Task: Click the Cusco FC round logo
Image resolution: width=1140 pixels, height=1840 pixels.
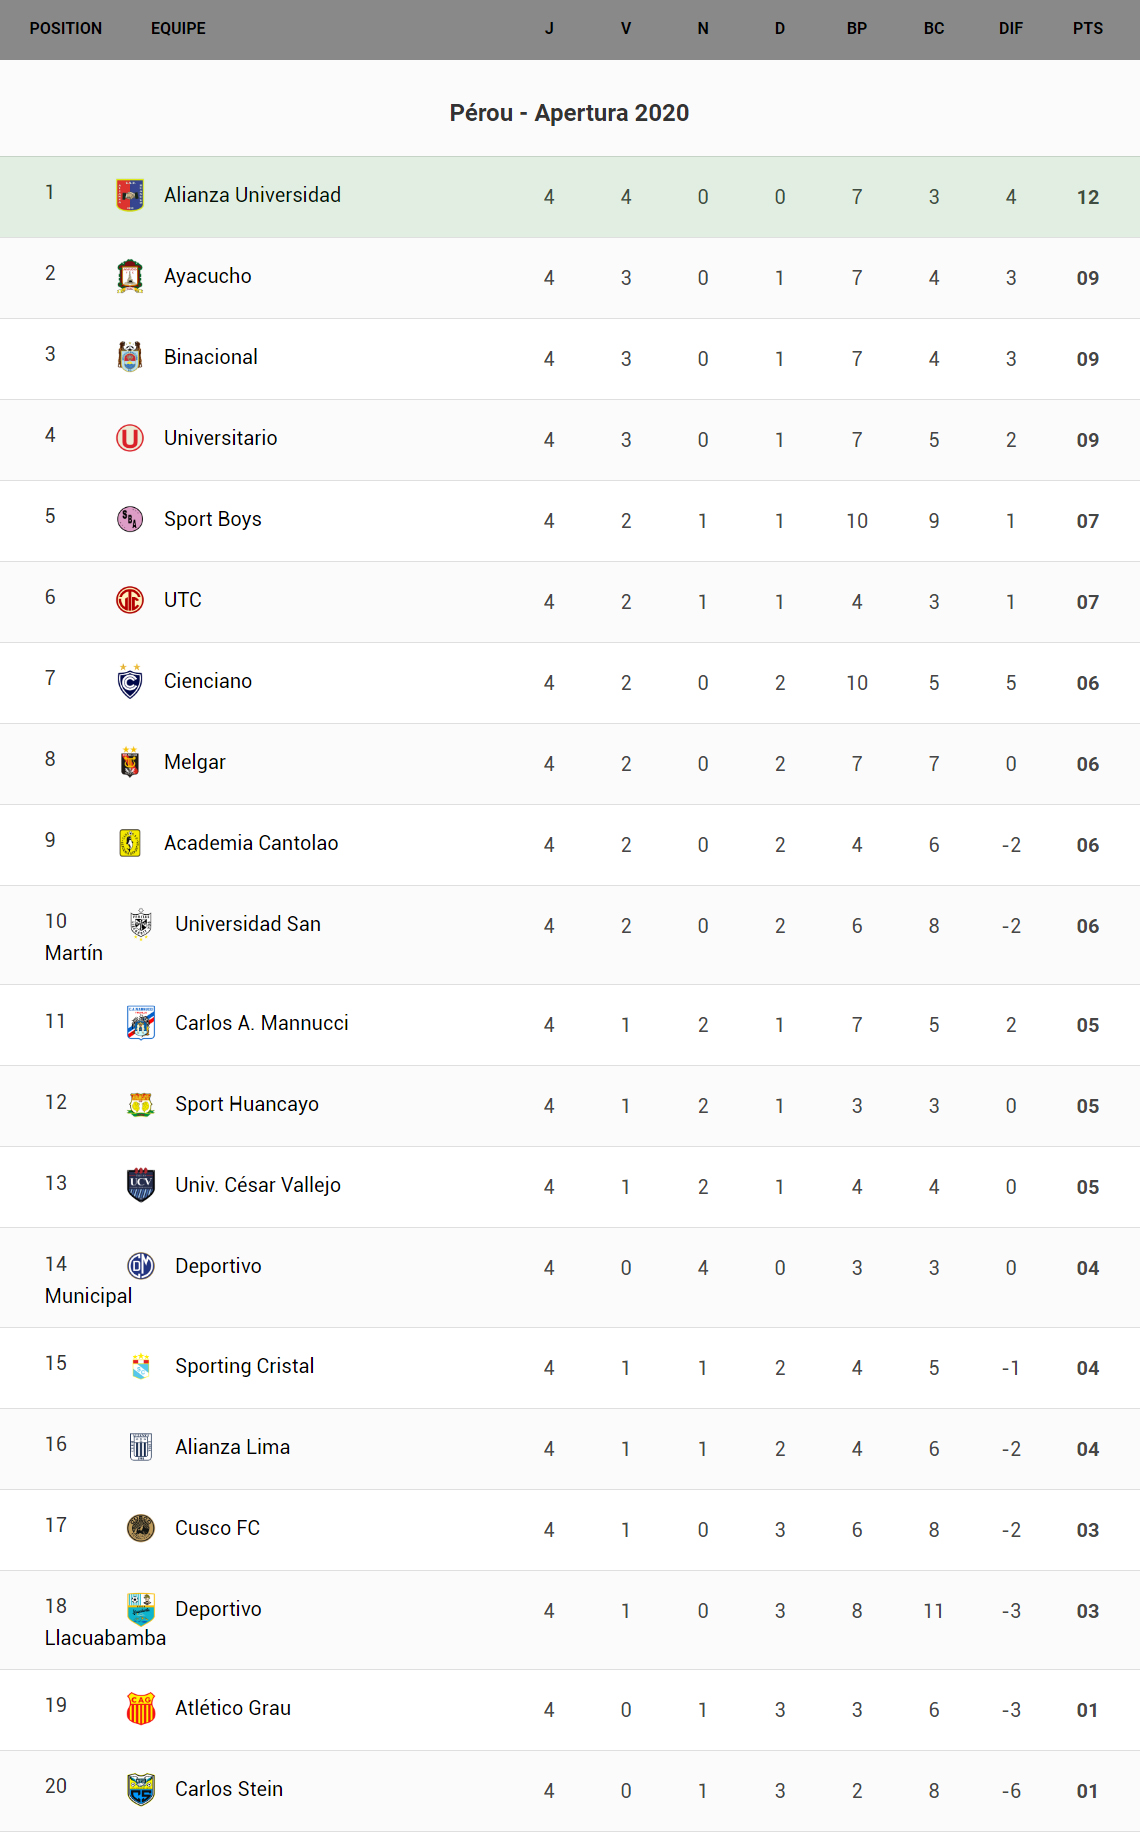Action: (x=141, y=1528)
